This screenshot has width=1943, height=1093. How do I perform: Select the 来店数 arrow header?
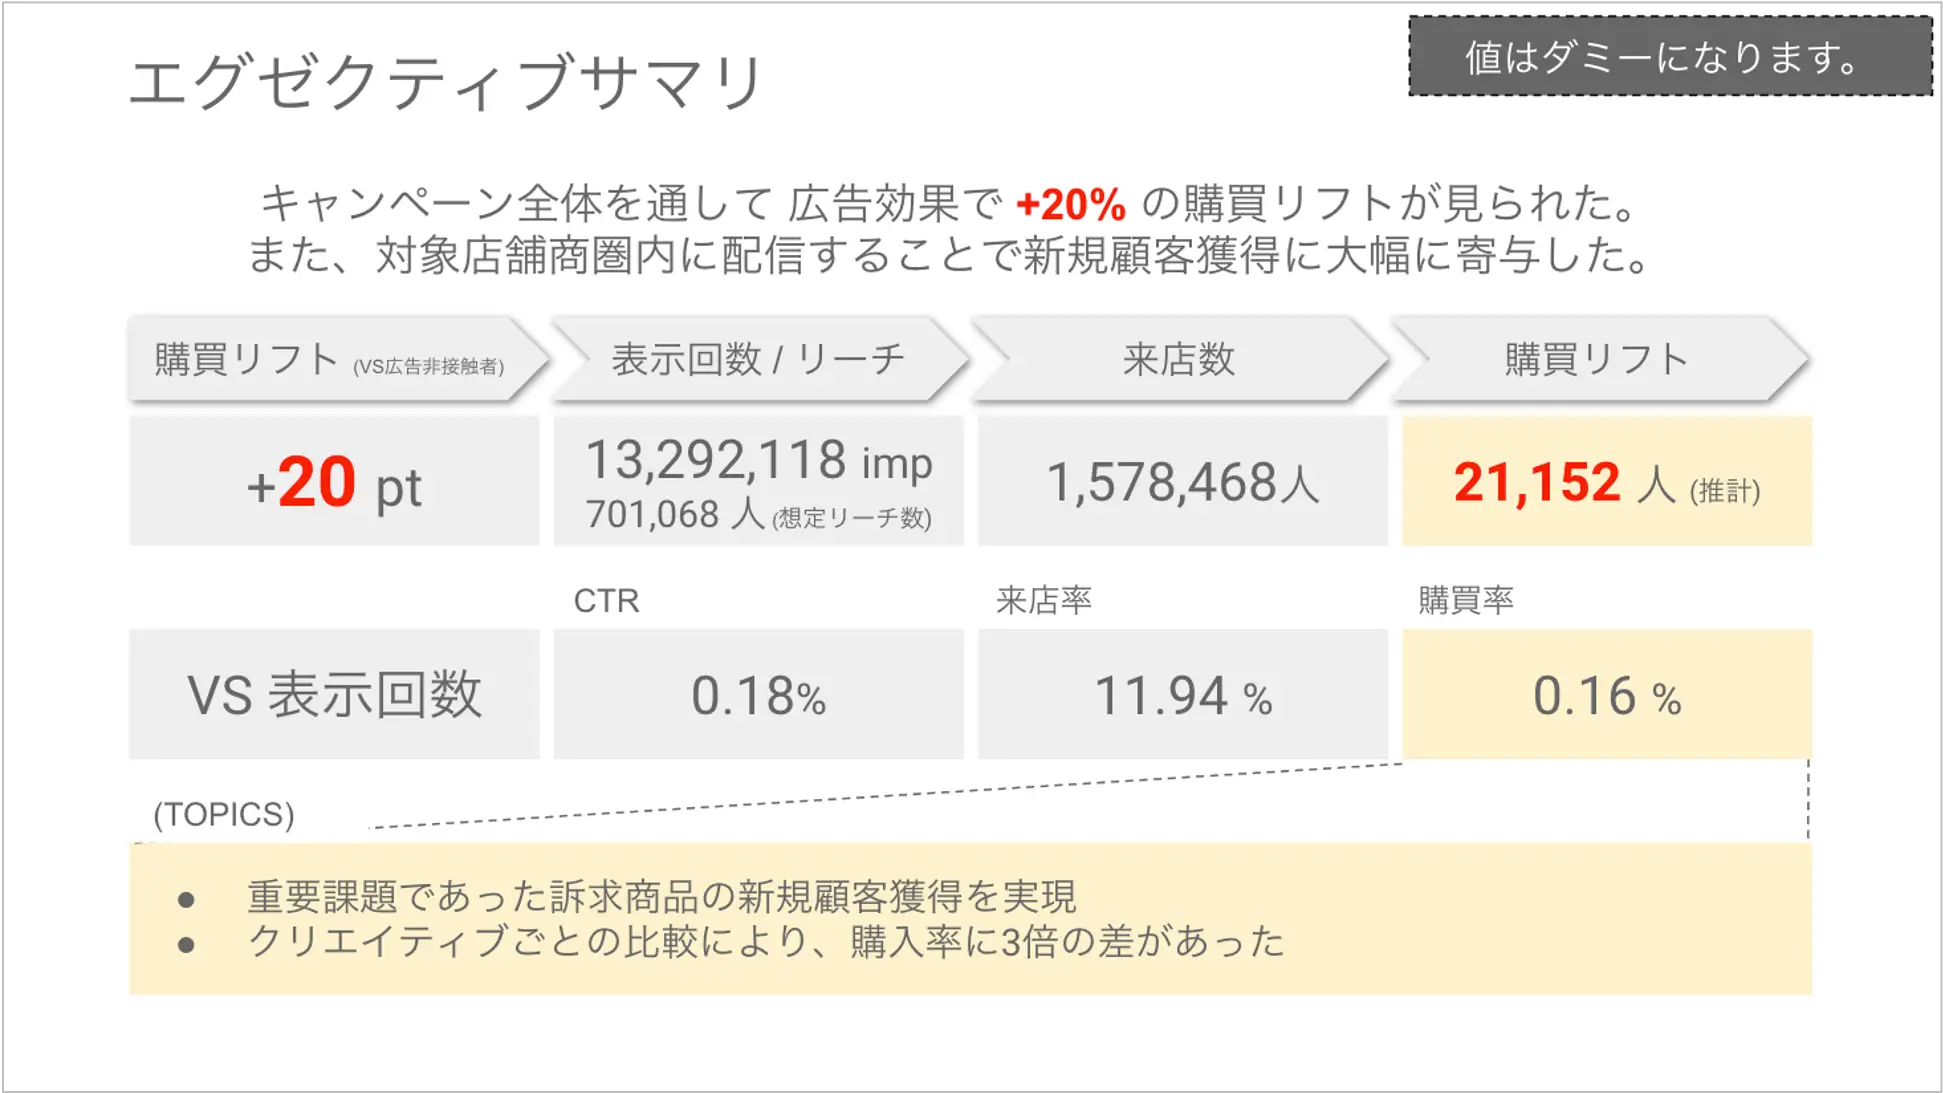coord(1178,360)
